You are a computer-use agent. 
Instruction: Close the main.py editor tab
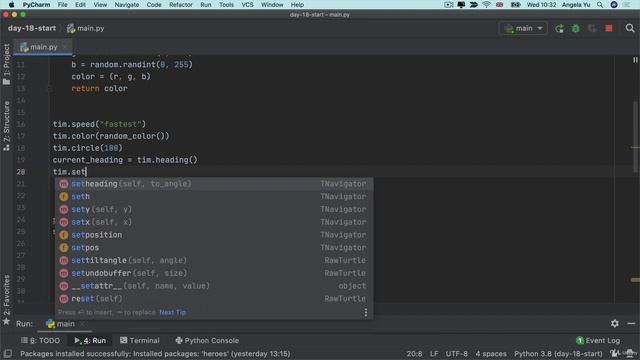[65, 47]
